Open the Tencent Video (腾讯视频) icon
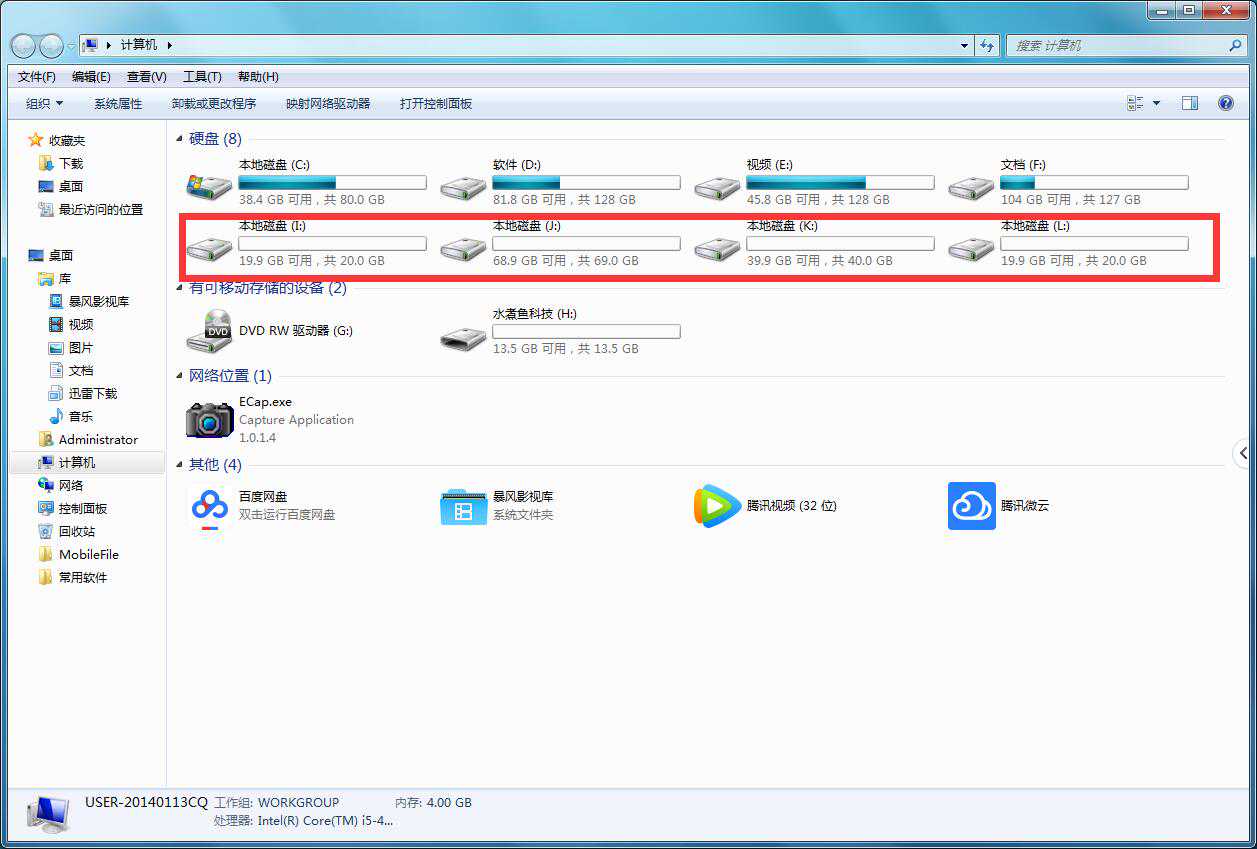1257x849 pixels. (x=717, y=506)
